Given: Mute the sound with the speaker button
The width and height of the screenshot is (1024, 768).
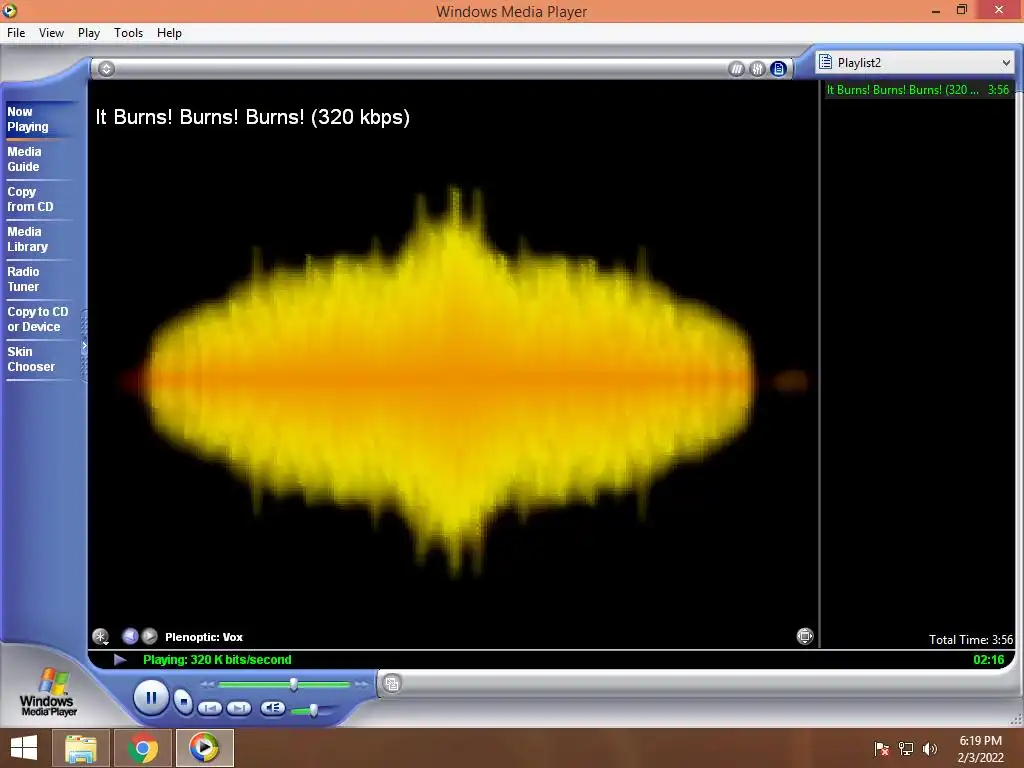Looking at the screenshot, I should coord(272,708).
